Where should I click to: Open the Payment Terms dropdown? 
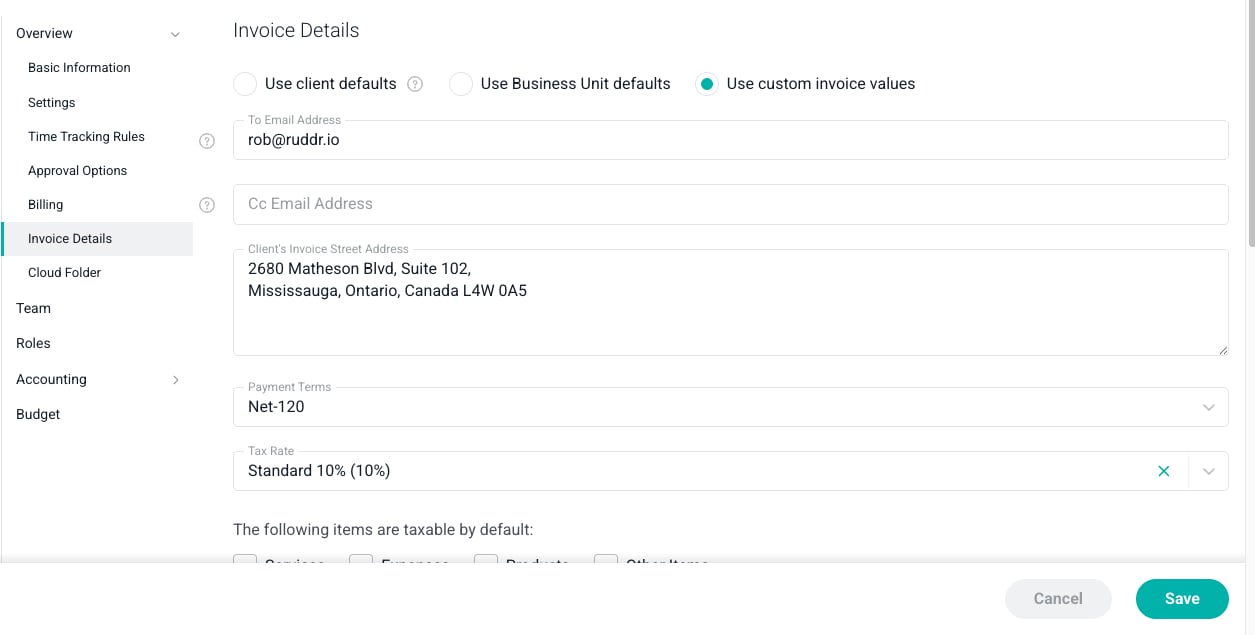click(x=730, y=407)
